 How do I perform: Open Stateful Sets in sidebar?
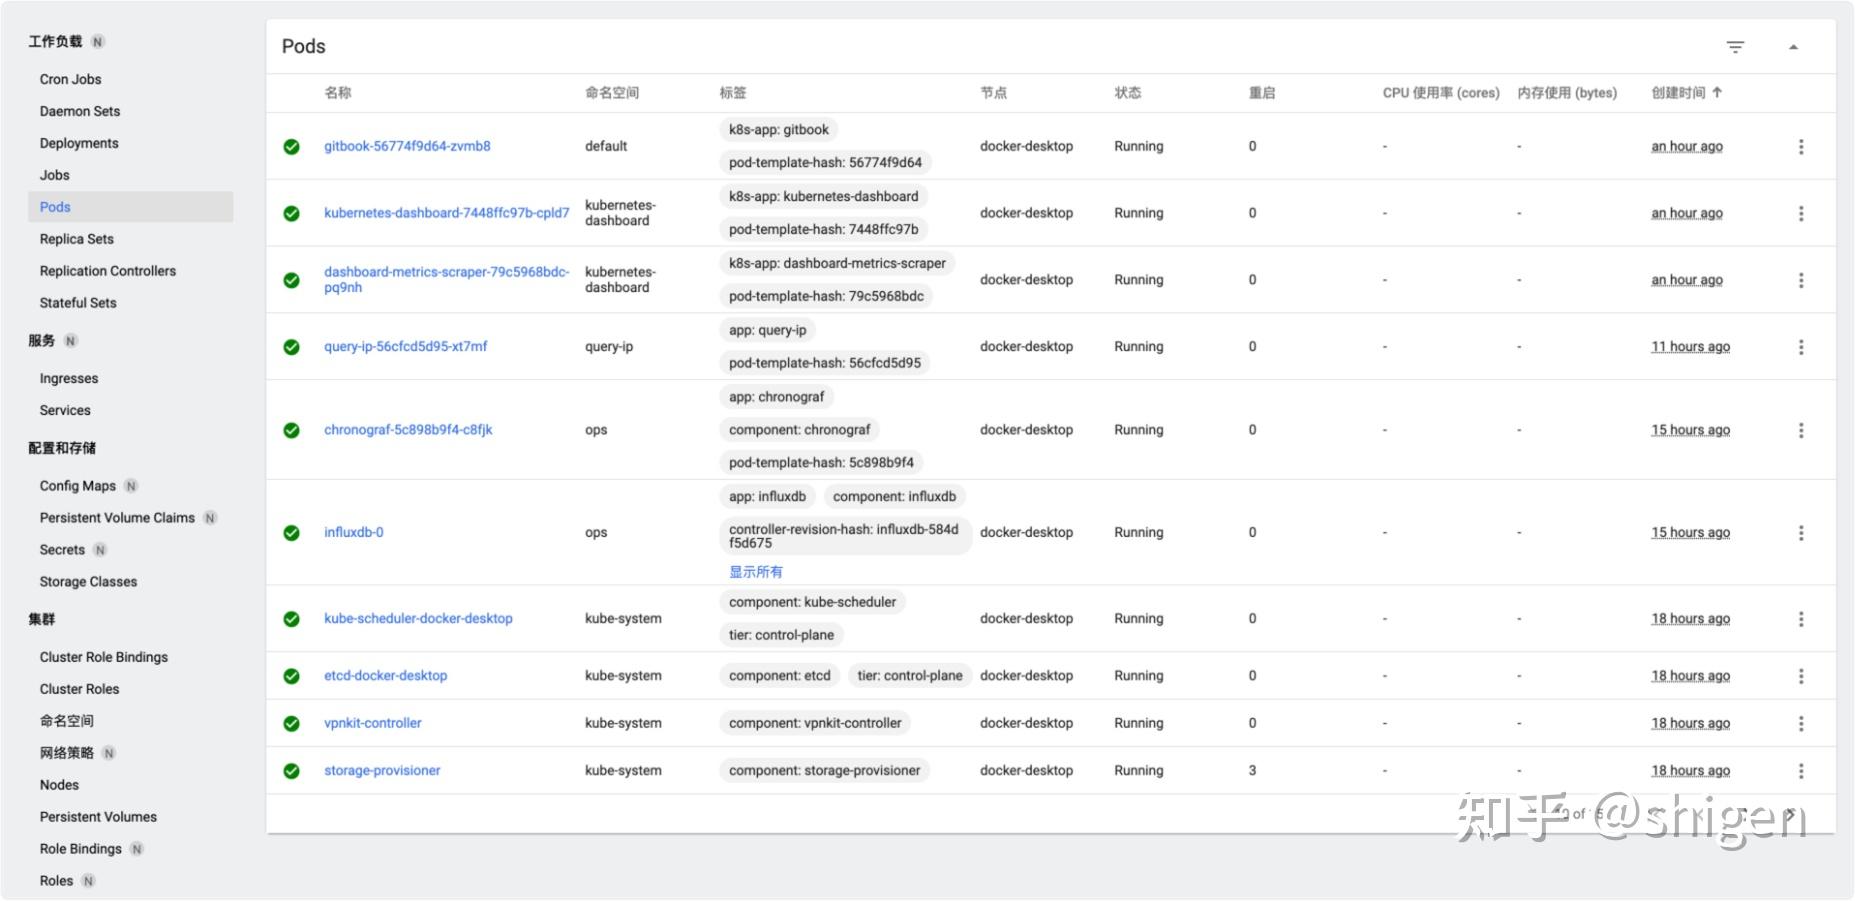pyautogui.click(x=78, y=303)
